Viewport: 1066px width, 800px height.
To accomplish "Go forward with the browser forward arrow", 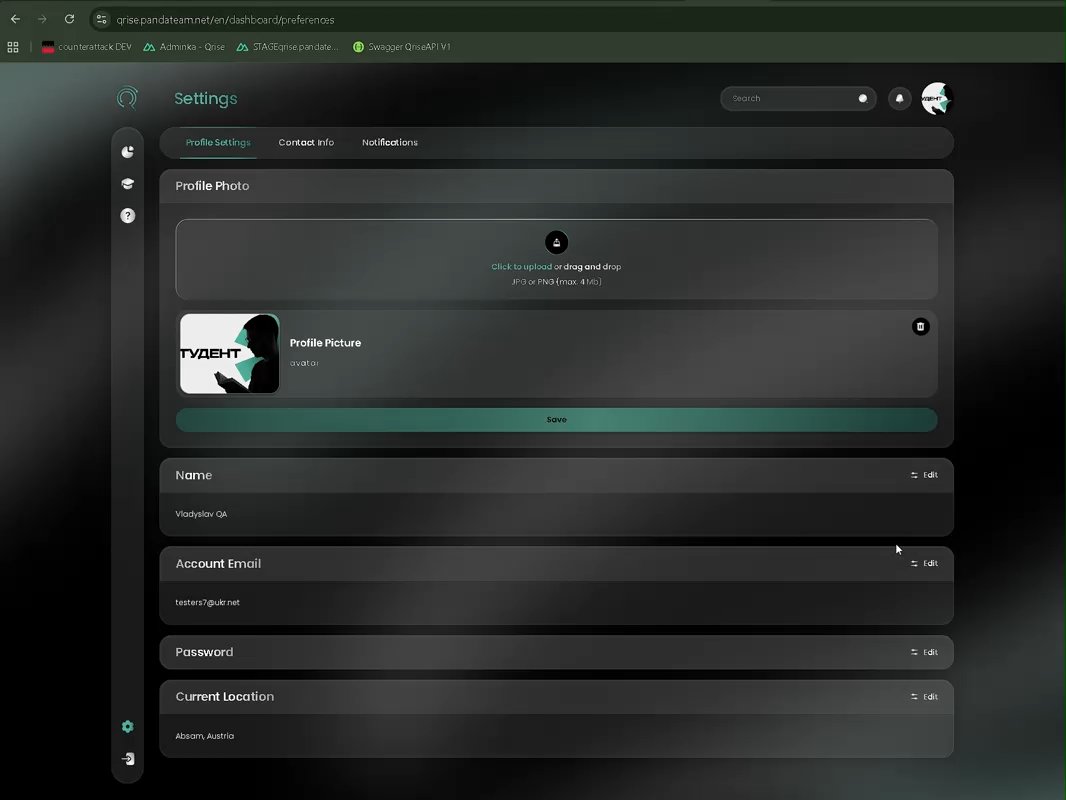I will tap(42, 19).
